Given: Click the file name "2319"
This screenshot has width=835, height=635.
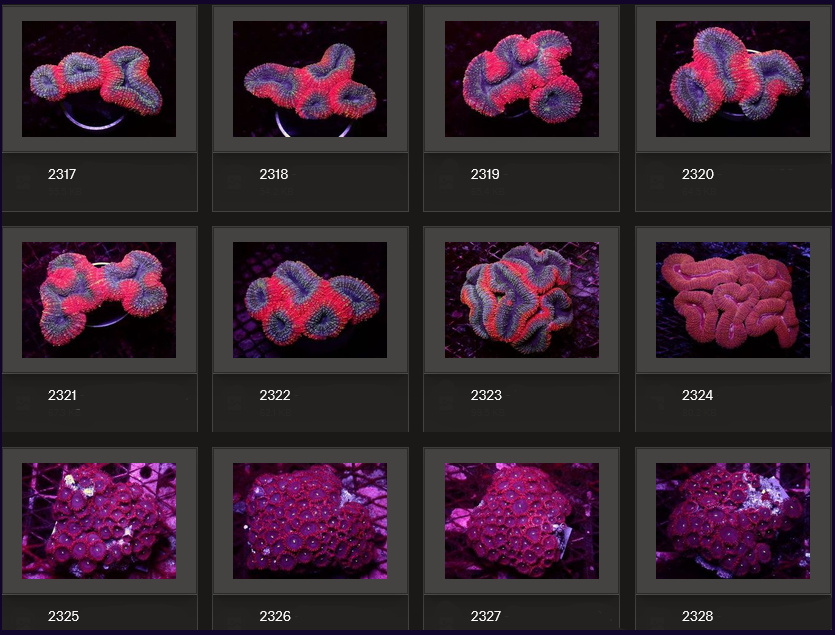Looking at the screenshot, I should (485, 174).
